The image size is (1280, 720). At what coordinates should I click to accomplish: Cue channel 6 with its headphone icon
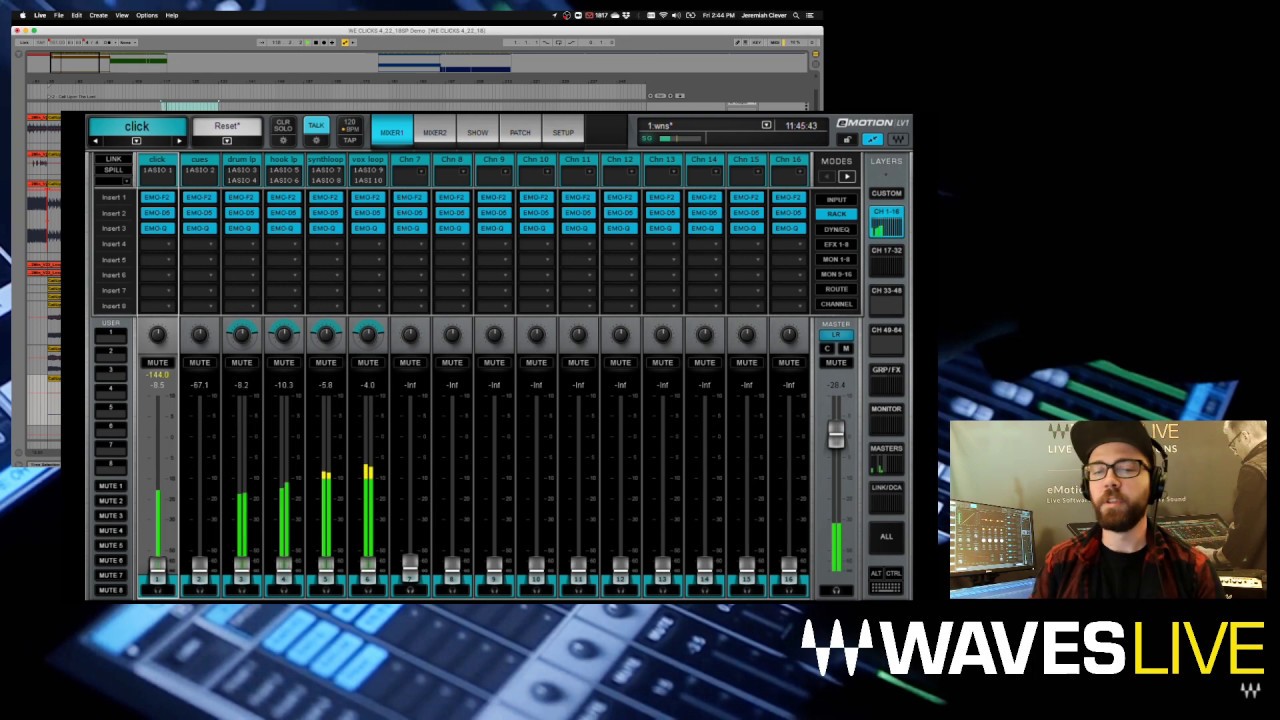[x=368, y=591]
